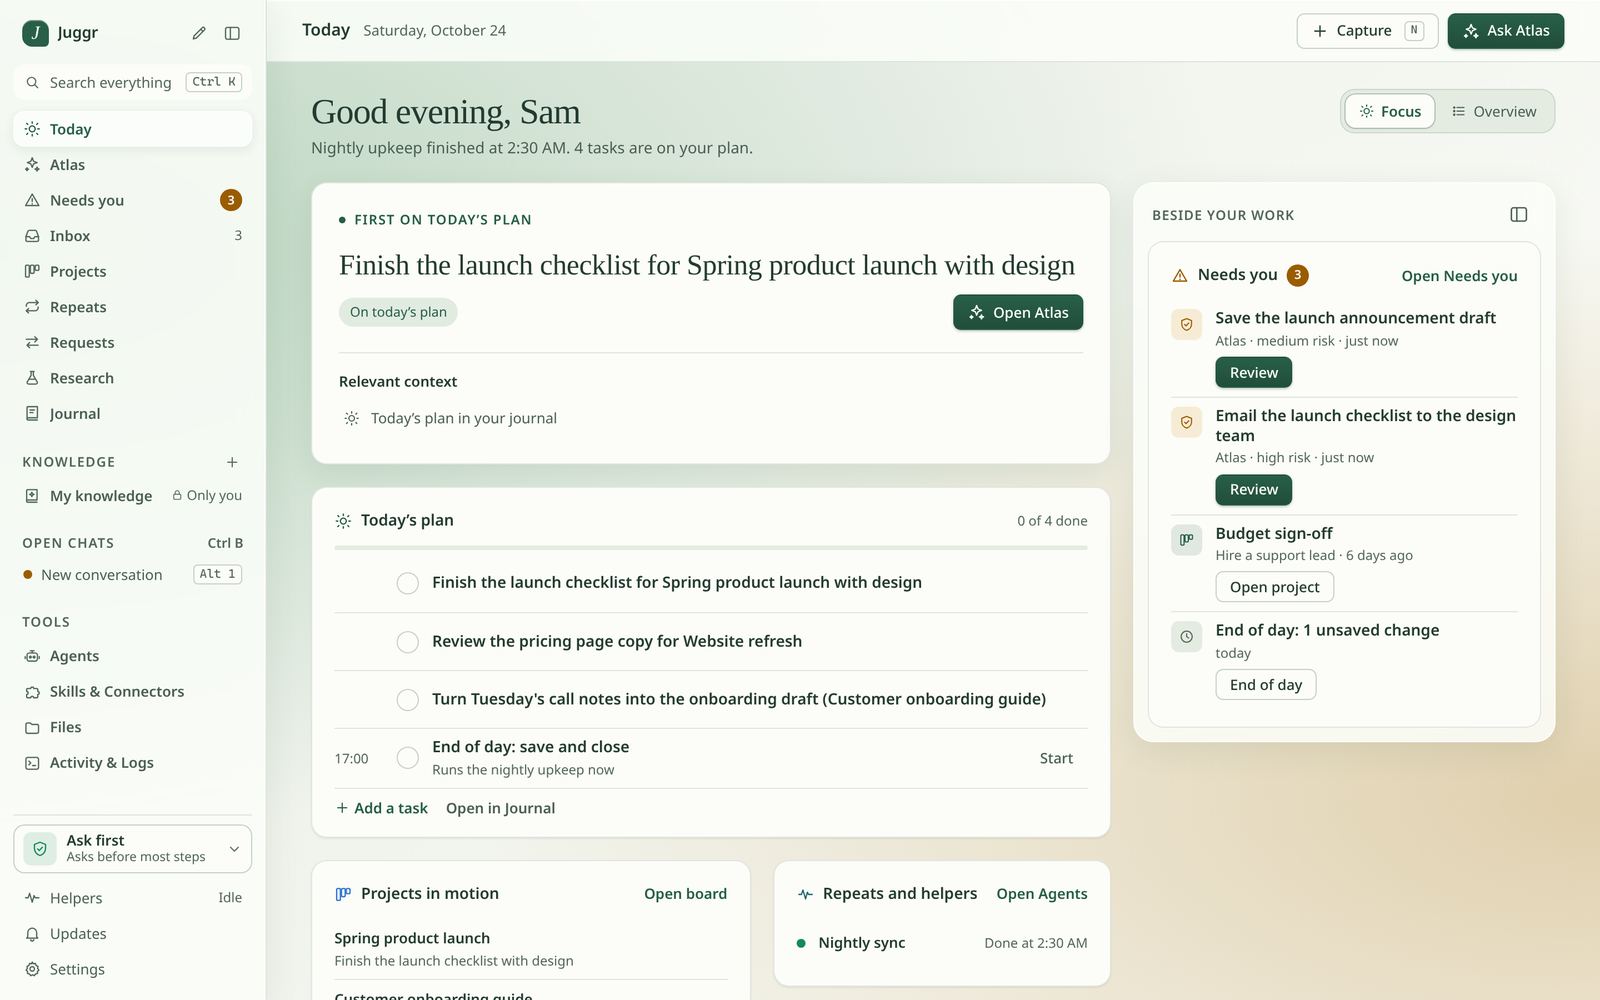
Task: Click the pencil new-note icon beside Juggr
Action: point(199,33)
